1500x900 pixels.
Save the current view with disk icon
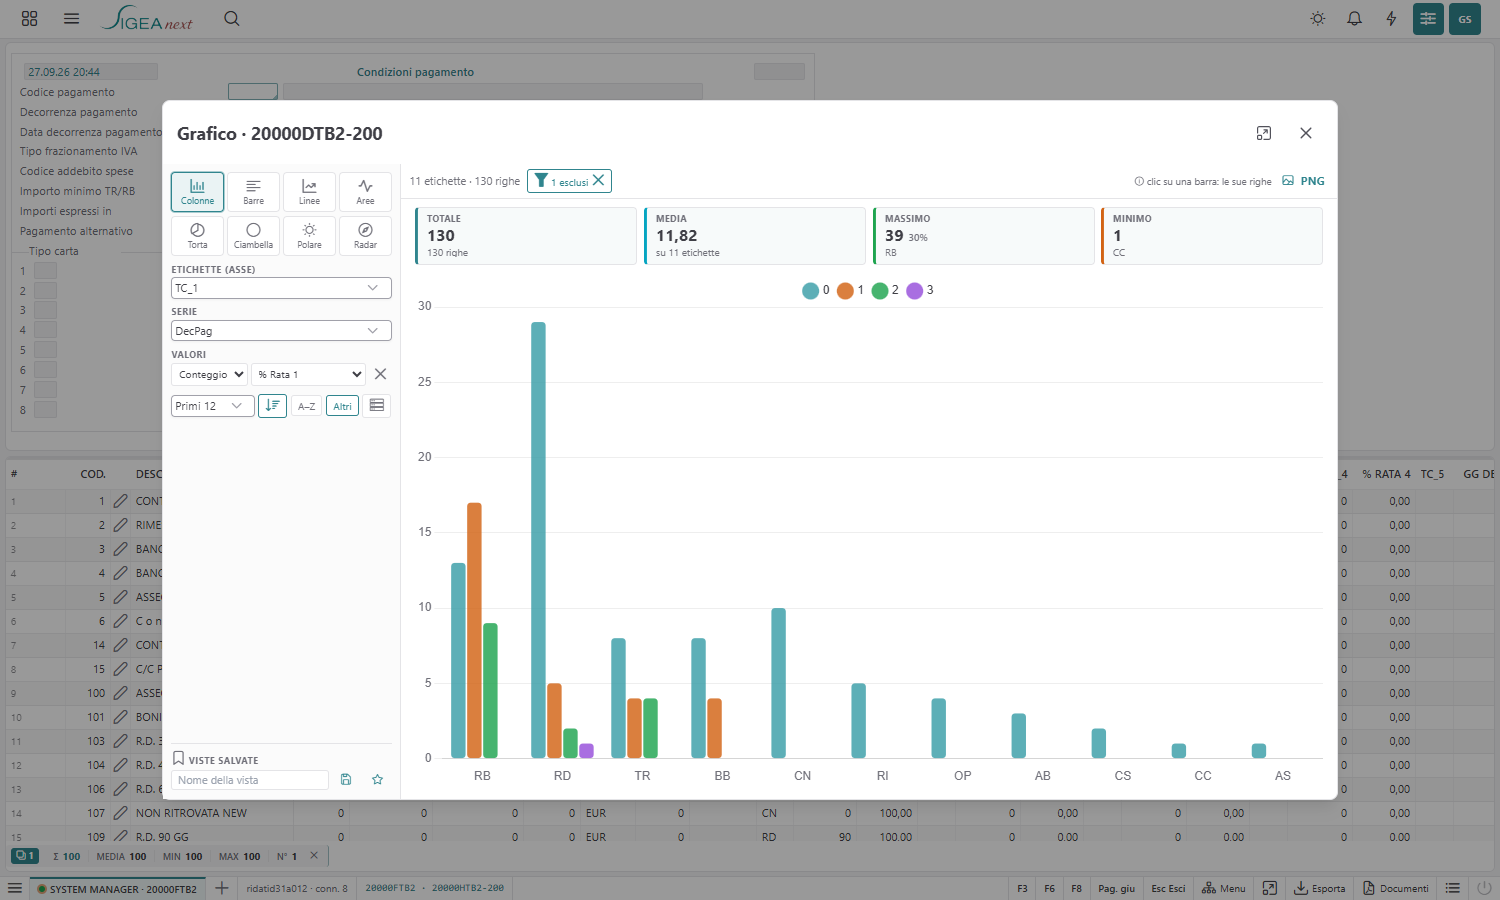(x=346, y=780)
